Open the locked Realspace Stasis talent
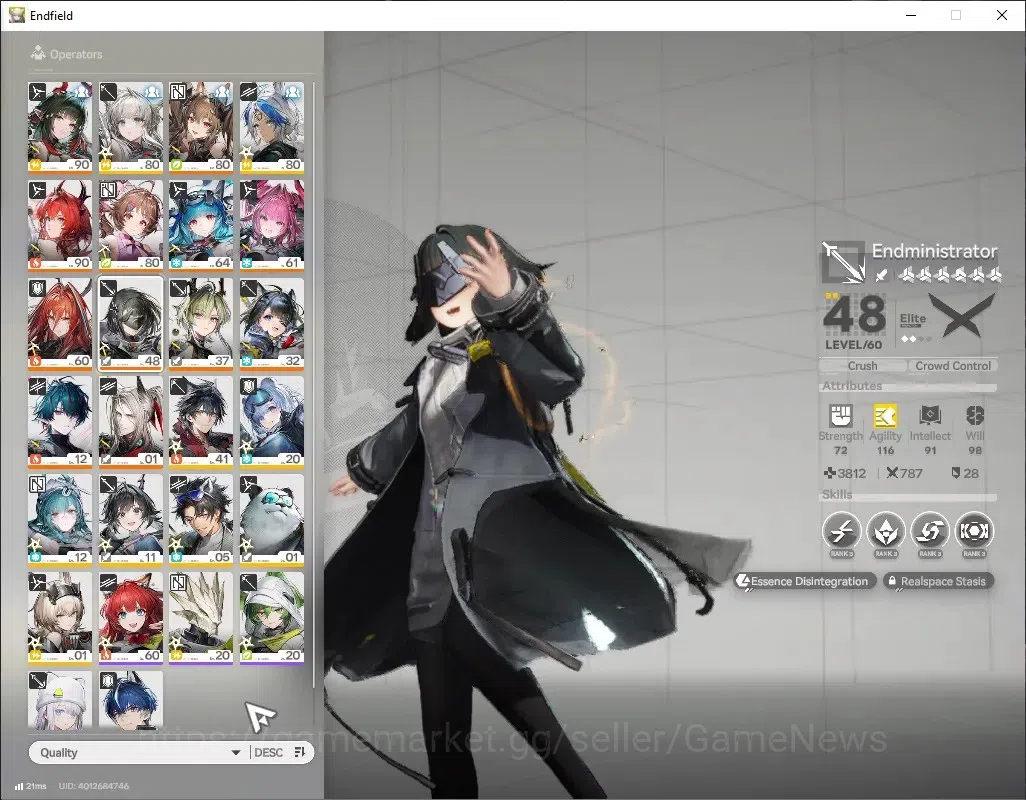 point(938,581)
